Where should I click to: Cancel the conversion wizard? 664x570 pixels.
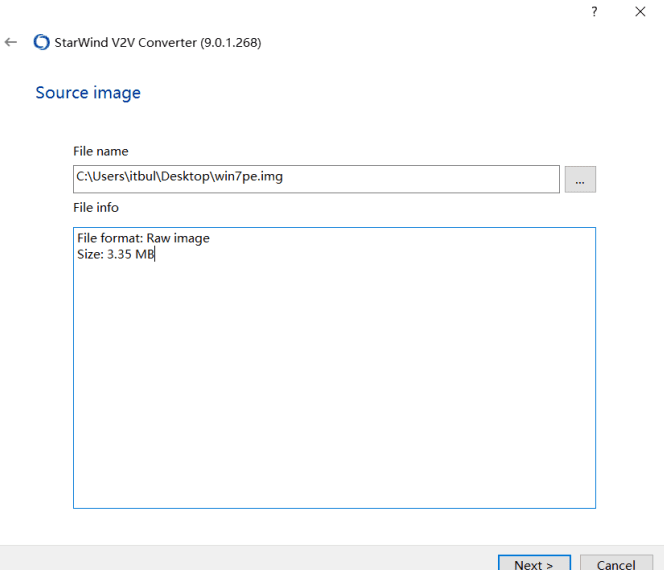pyautogui.click(x=616, y=564)
